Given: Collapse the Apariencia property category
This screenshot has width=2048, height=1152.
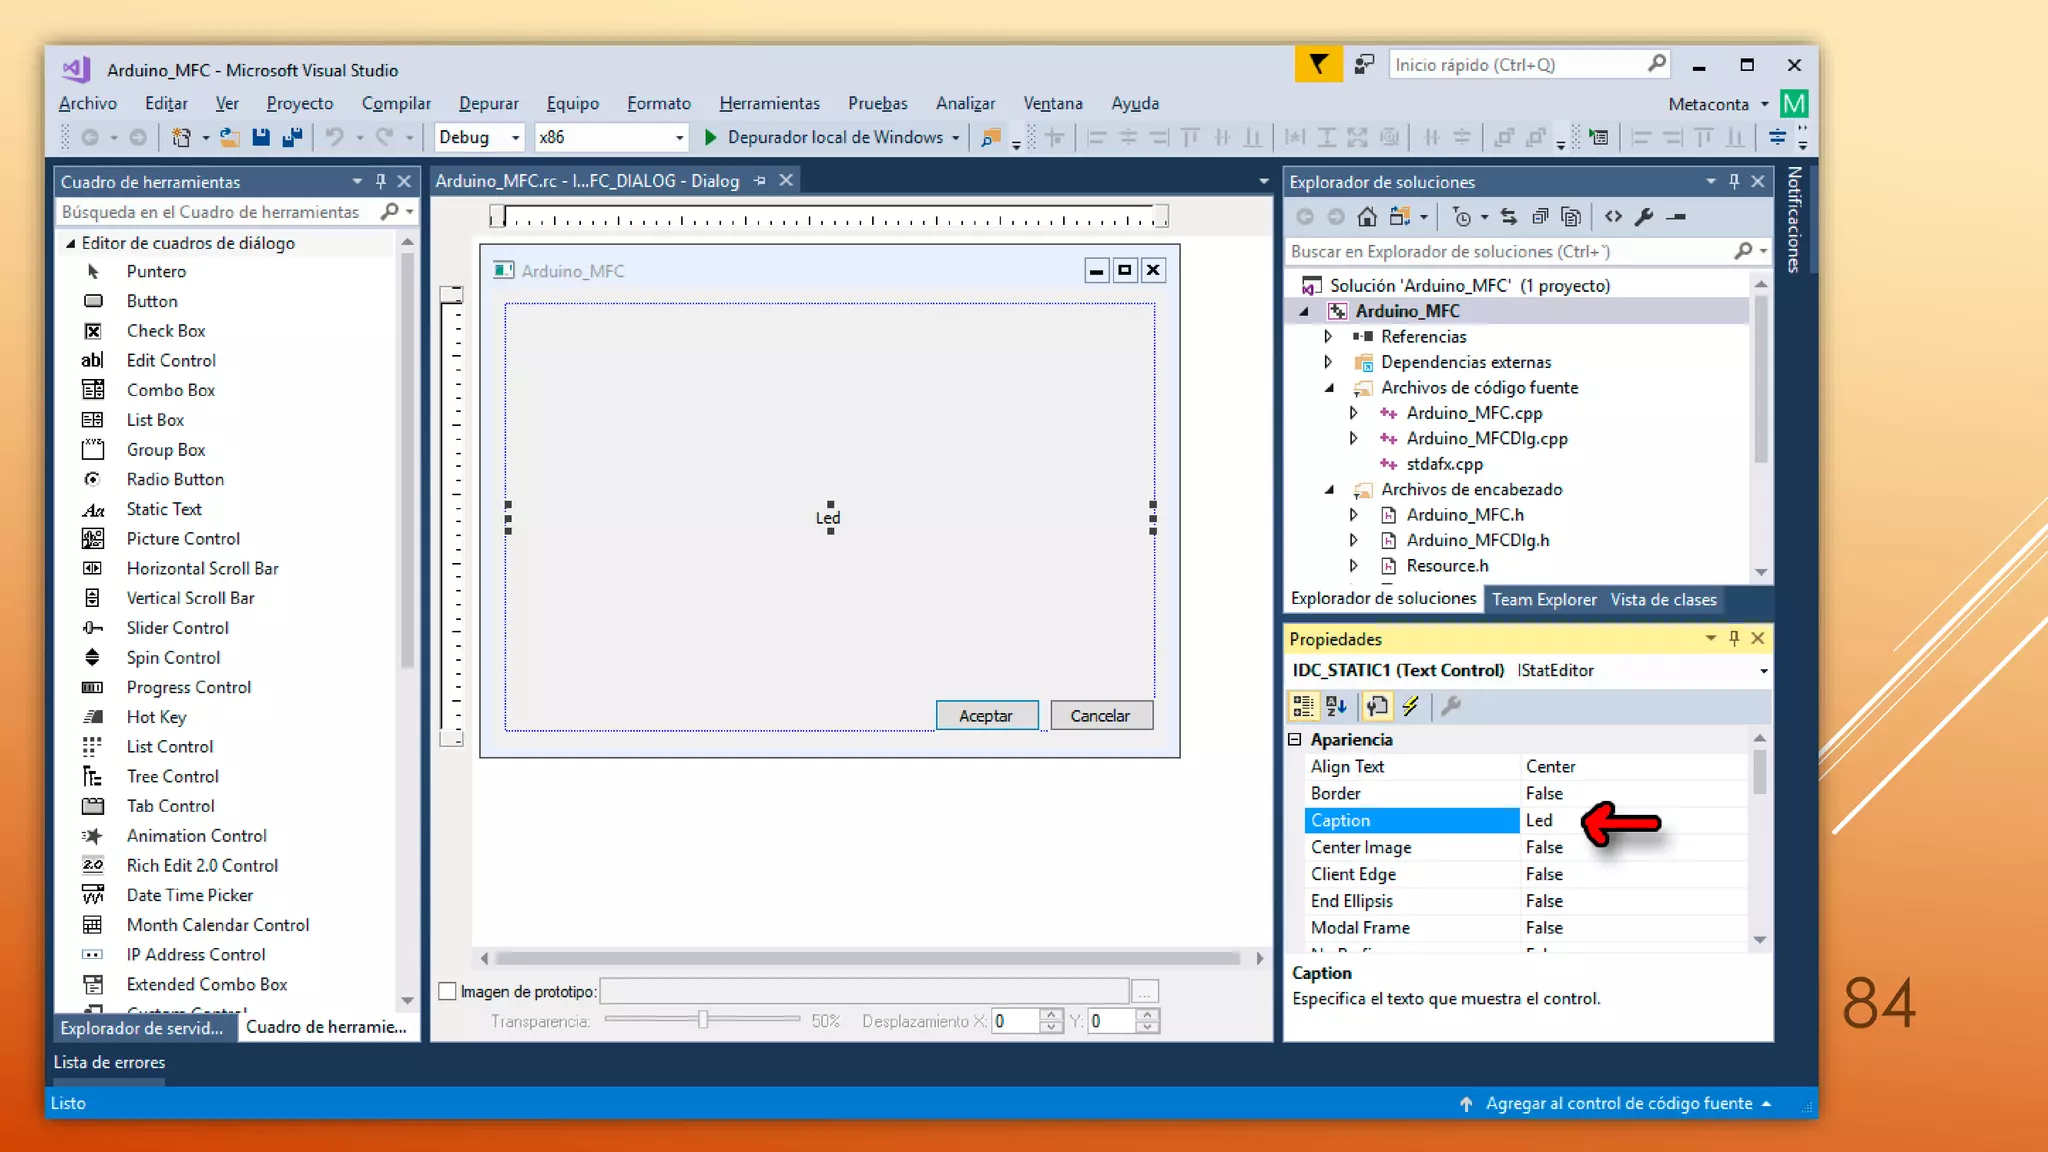Looking at the screenshot, I should (x=1295, y=740).
